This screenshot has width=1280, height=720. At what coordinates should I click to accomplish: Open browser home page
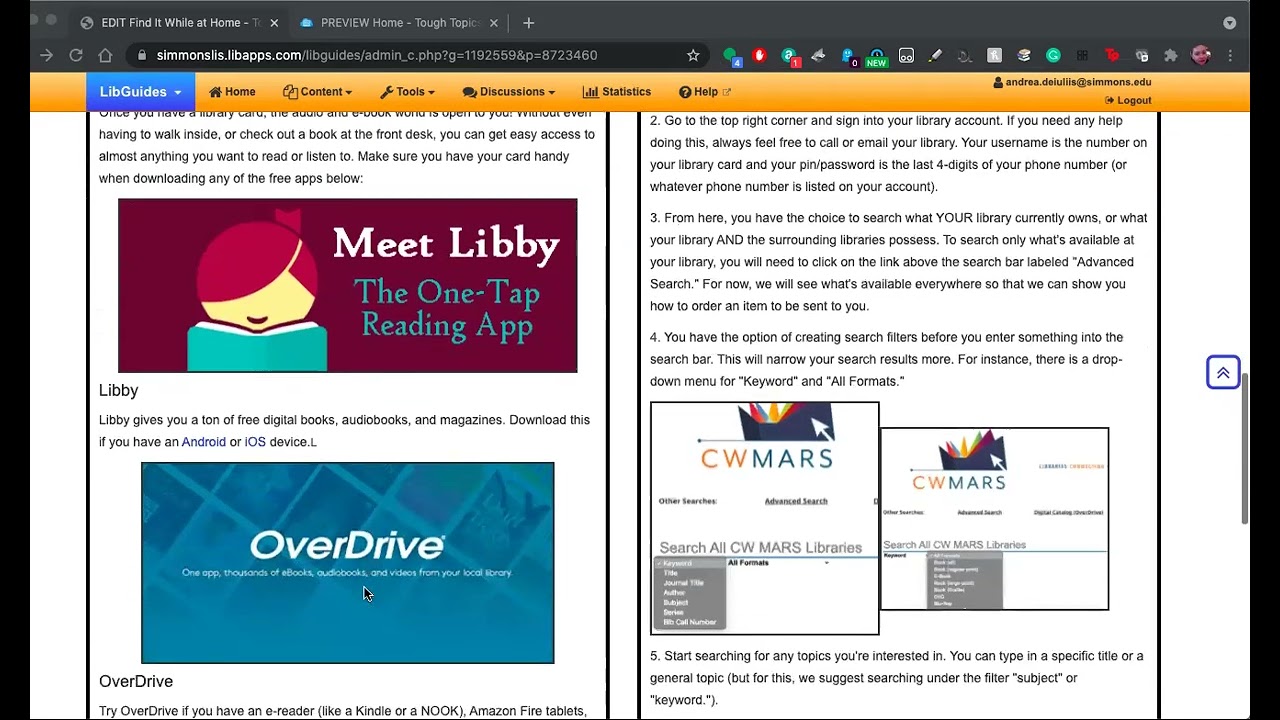click(105, 56)
